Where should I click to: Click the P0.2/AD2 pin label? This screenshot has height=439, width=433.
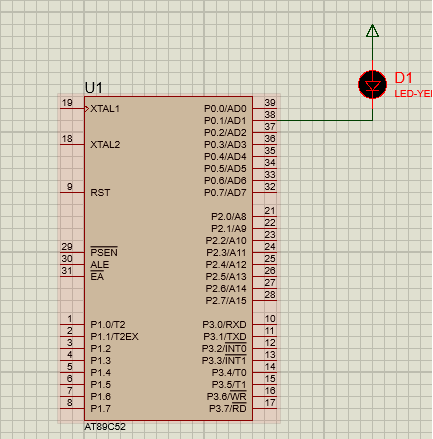point(225,133)
